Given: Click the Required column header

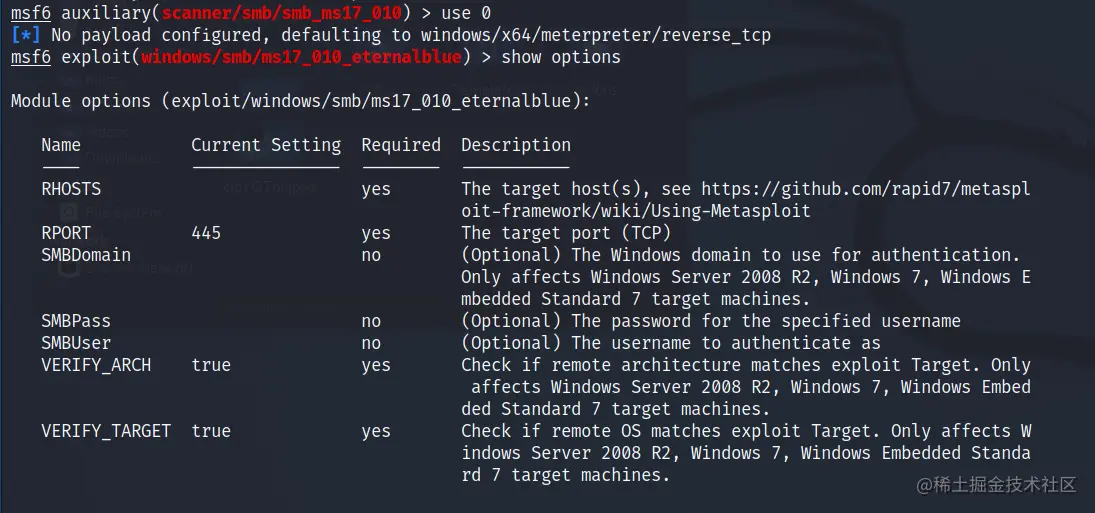Looking at the screenshot, I should (401, 145).
